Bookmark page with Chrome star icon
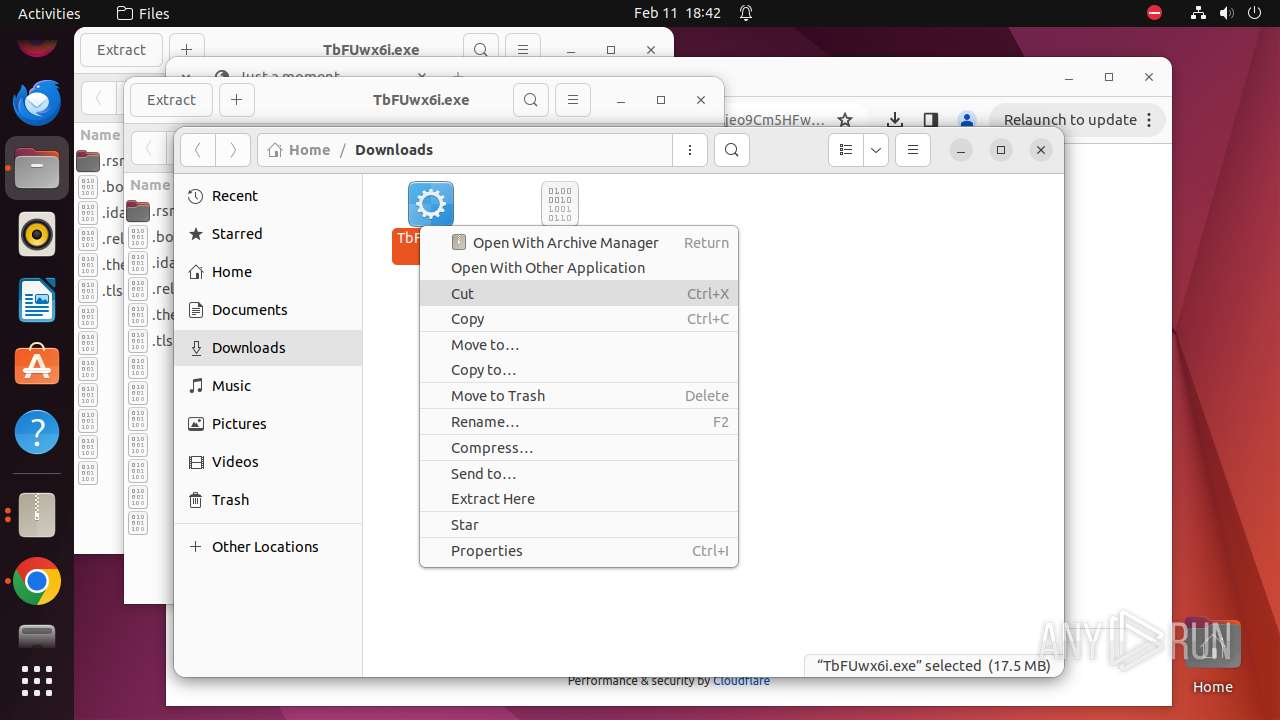The image size is (1280, 720). (x=845, y=120)
